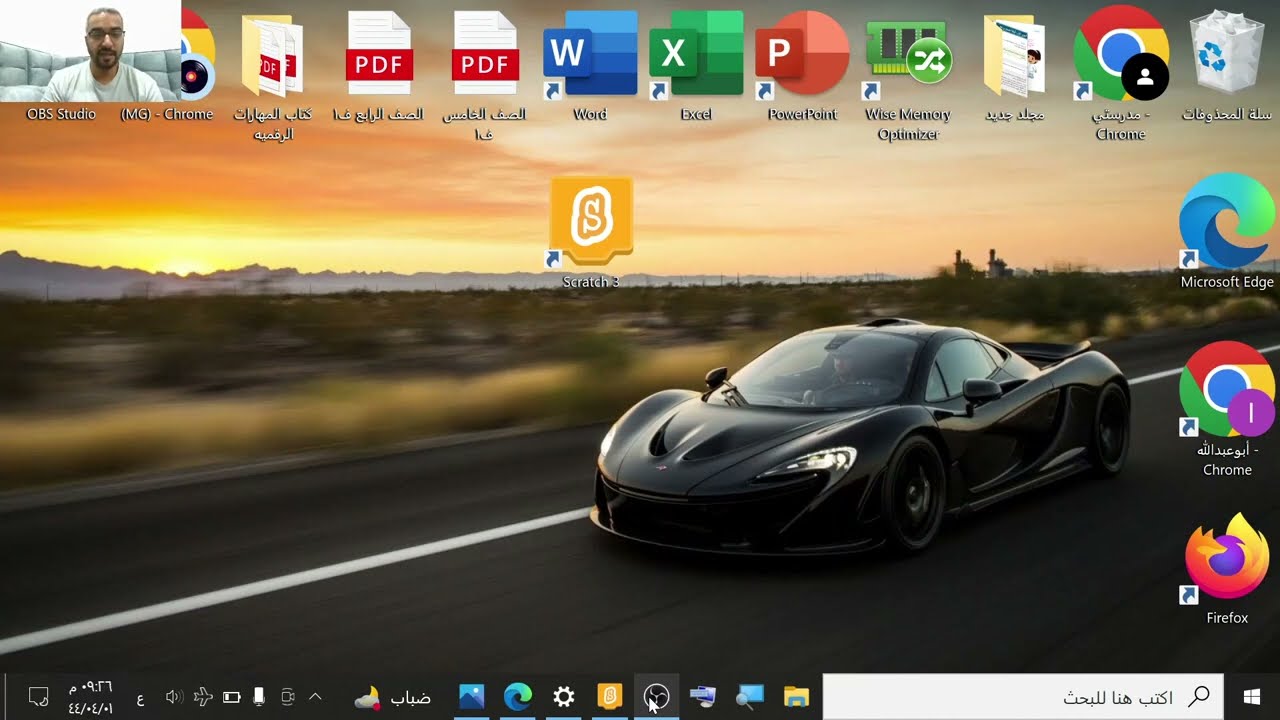Switch the input language indicator in tray

[140, 697]
